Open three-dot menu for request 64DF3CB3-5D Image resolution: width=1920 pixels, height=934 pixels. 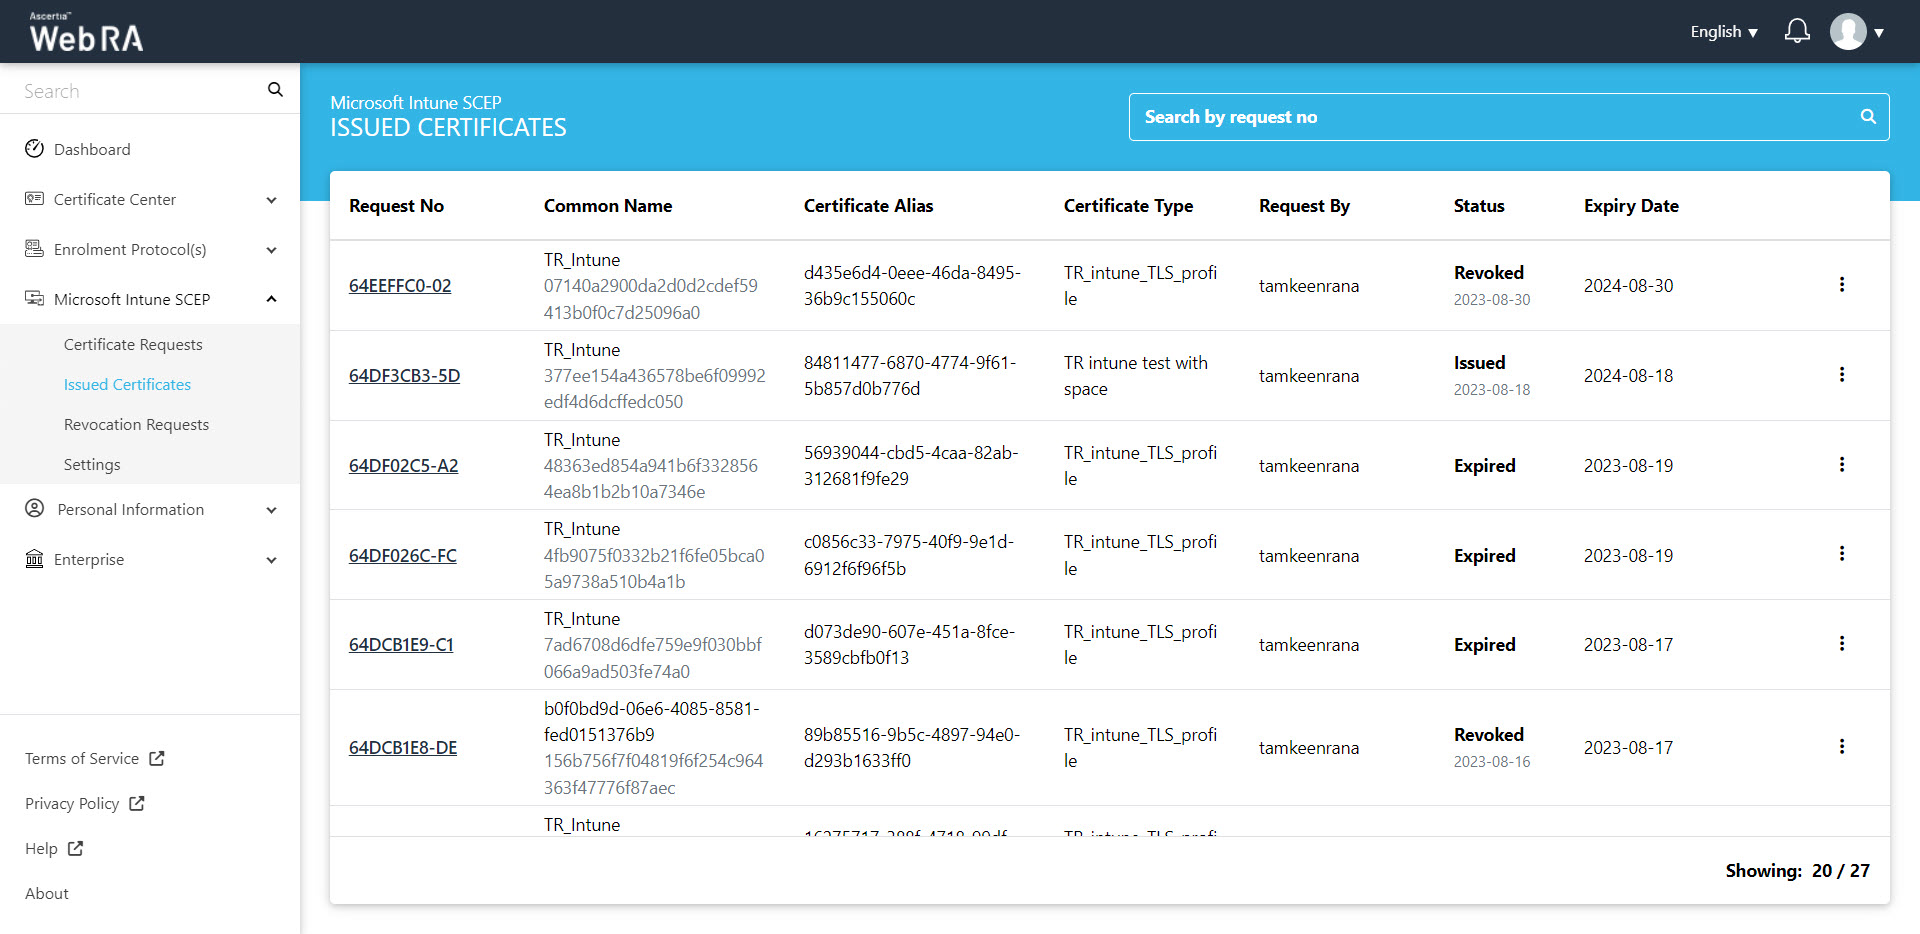click(x=1841, y=375)
